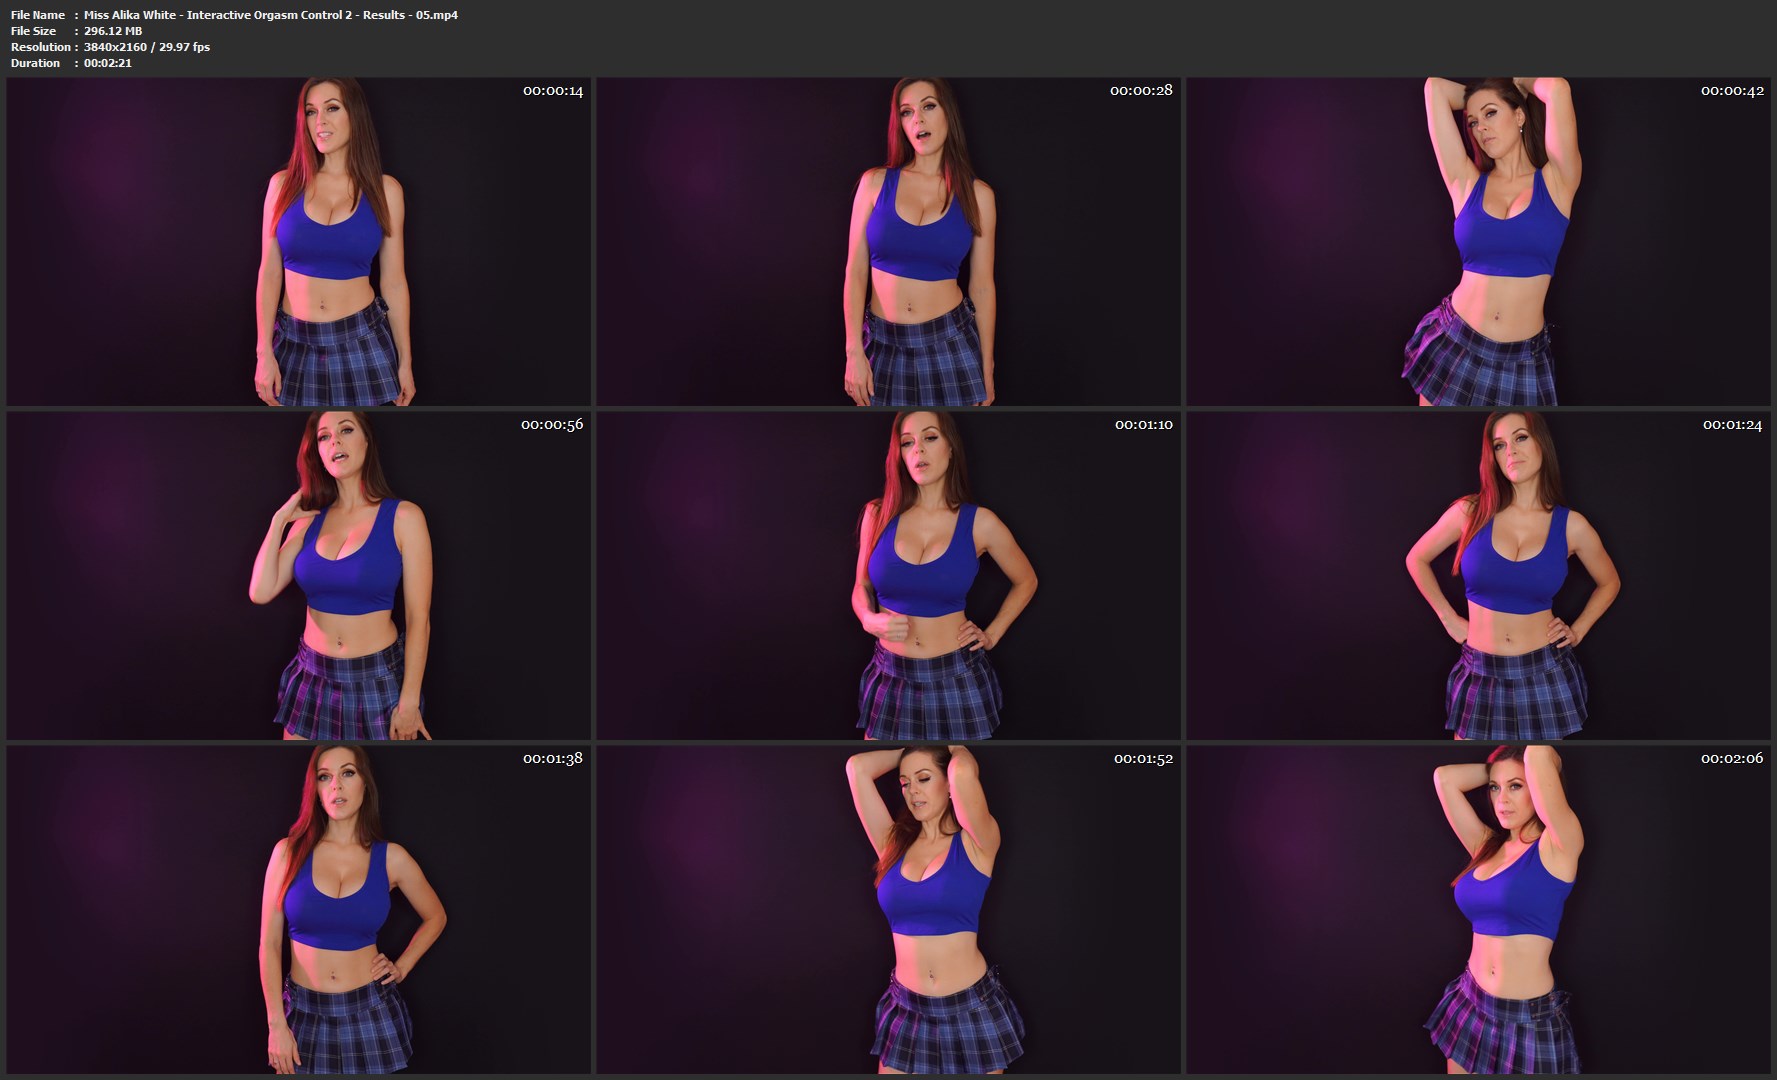Click the 296.12 MB file size value
Screen dimensions: 1777x1080
[x=113, y=31]
